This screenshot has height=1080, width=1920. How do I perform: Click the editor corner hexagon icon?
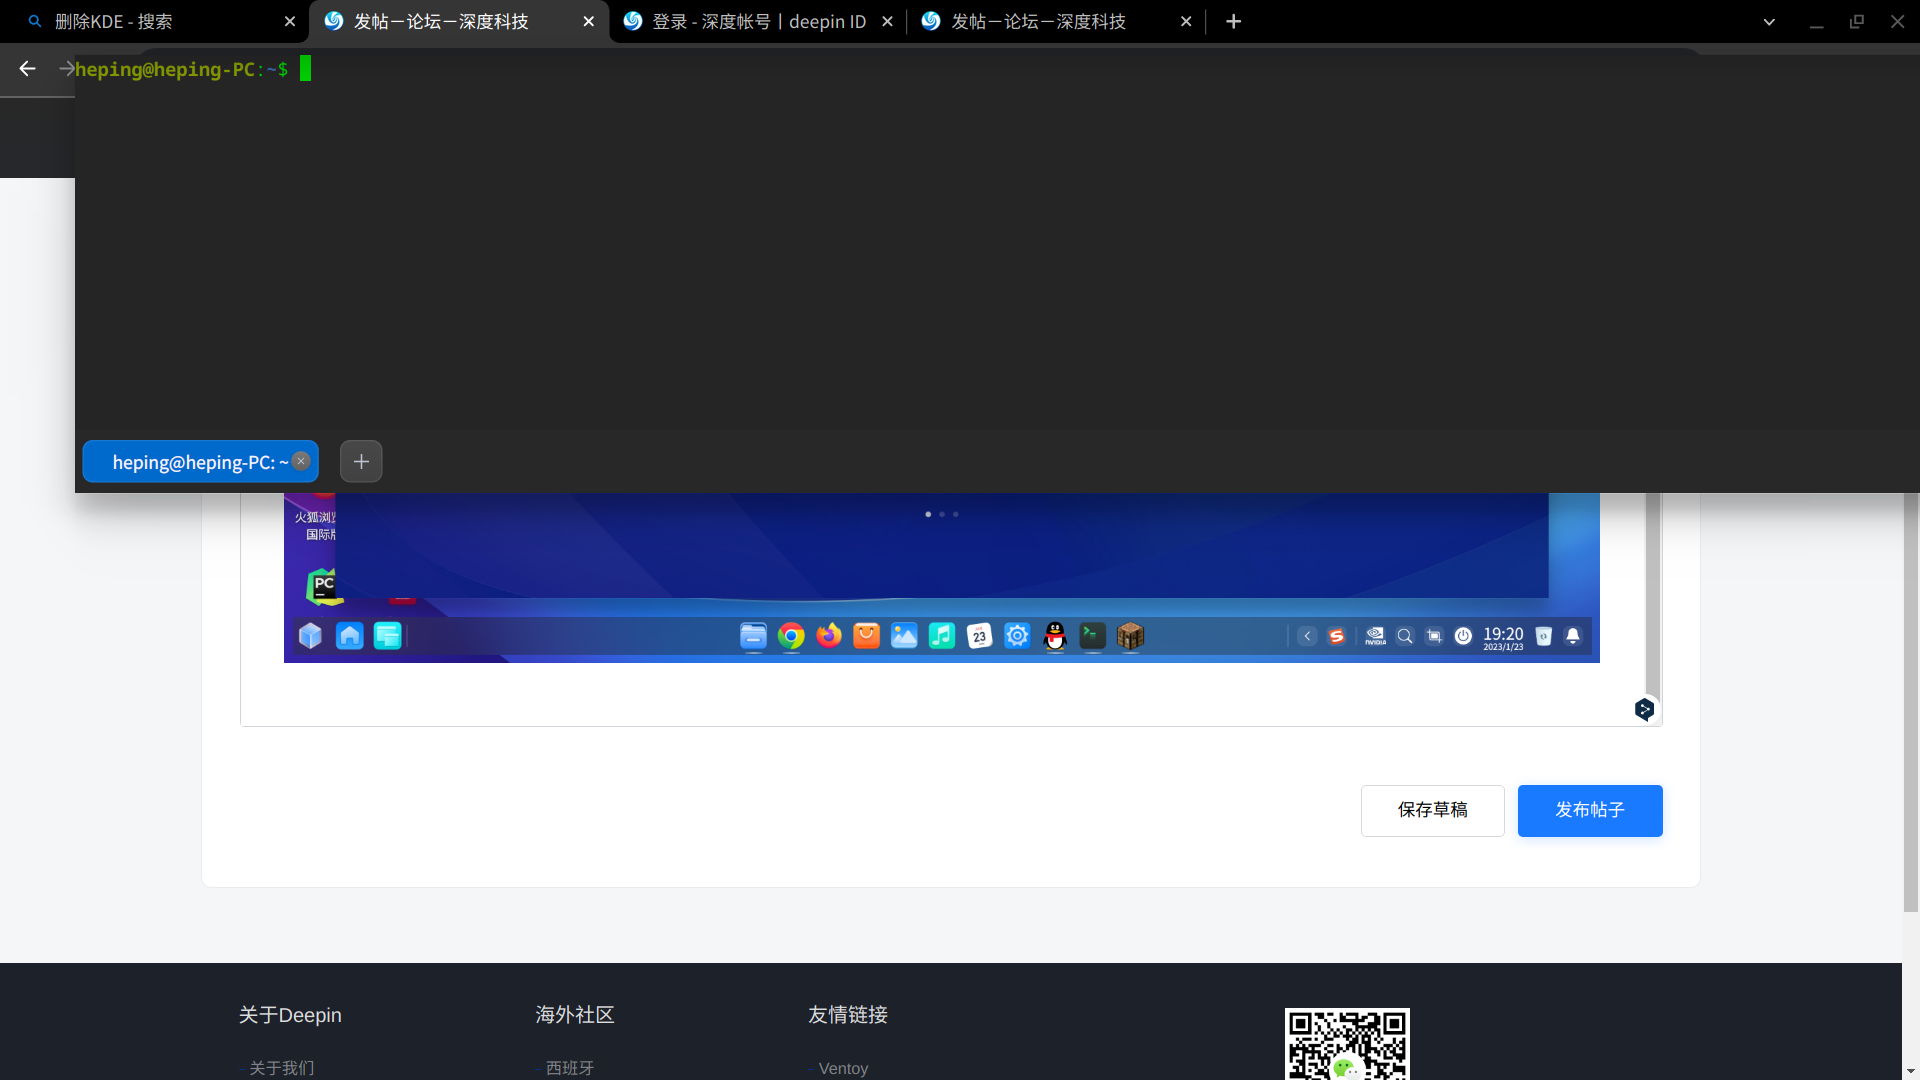tap(1644, 709)
